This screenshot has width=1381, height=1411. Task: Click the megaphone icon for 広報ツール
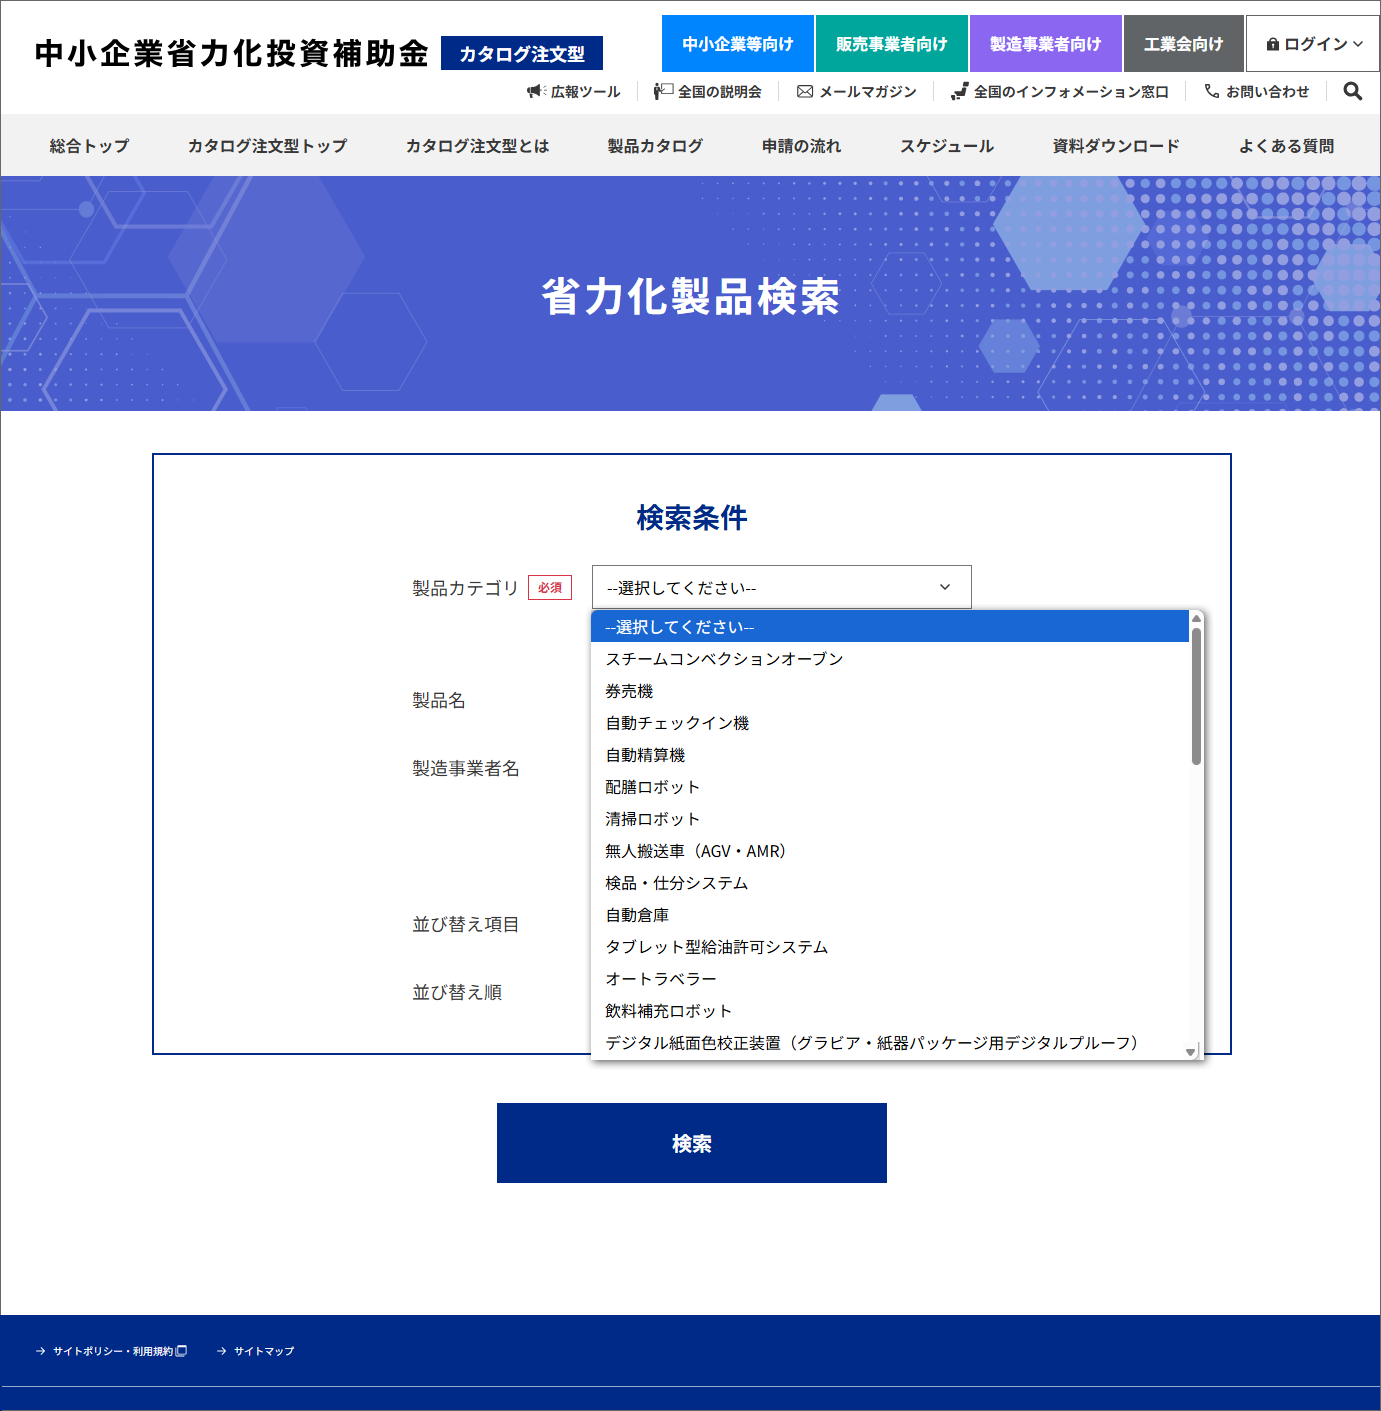pyautogui.click(x=536, y=91)
